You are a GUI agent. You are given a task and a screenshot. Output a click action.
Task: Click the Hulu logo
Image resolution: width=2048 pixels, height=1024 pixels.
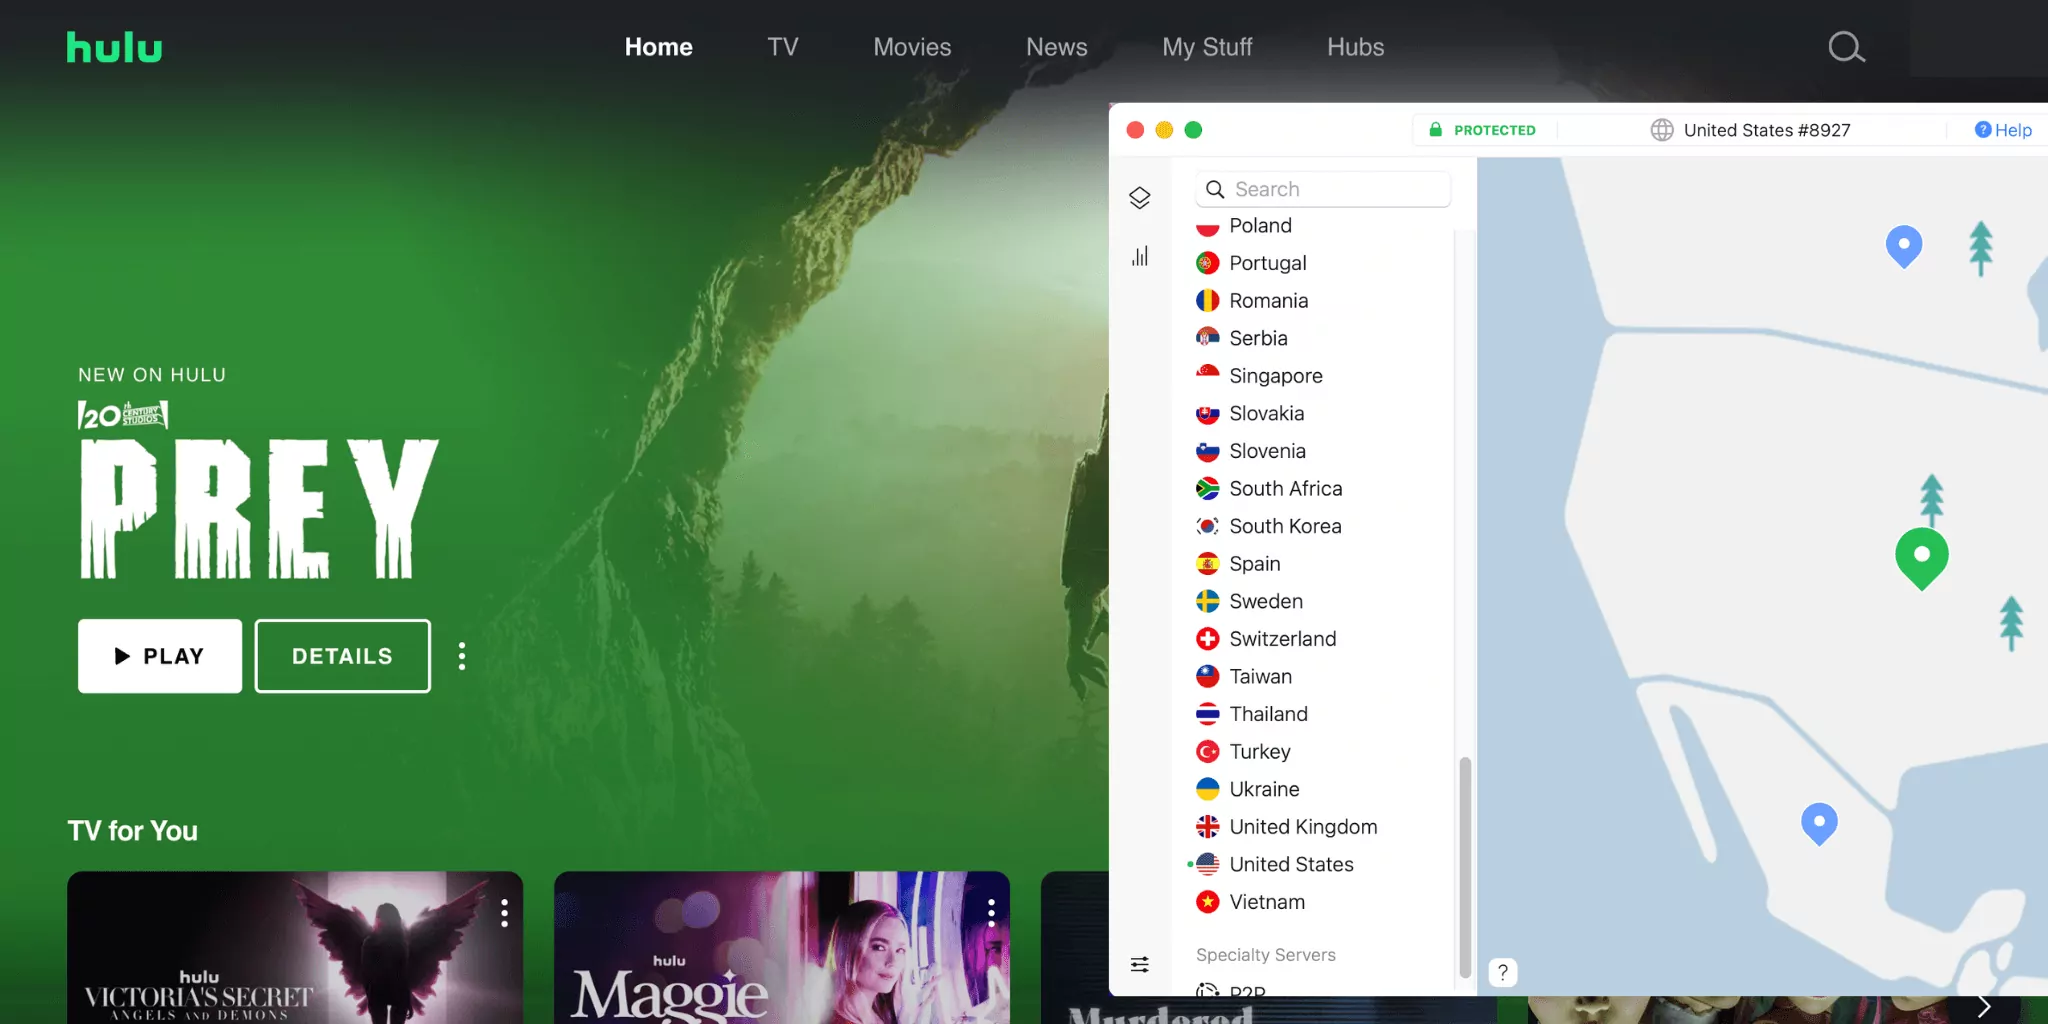[x=114, y=47]
